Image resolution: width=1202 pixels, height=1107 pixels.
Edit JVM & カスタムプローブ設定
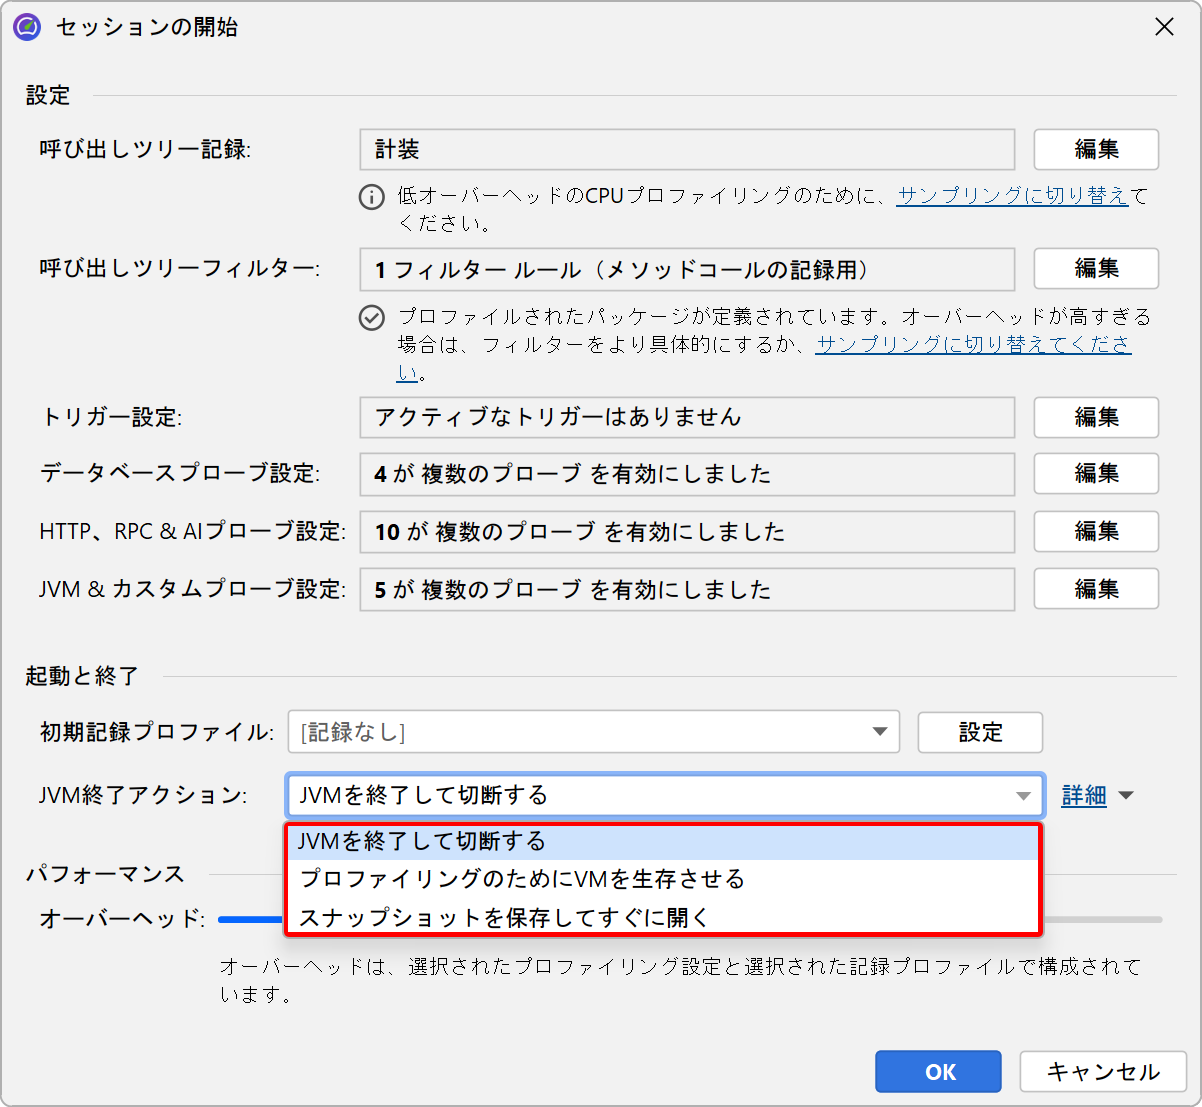tap(1095, 589)
